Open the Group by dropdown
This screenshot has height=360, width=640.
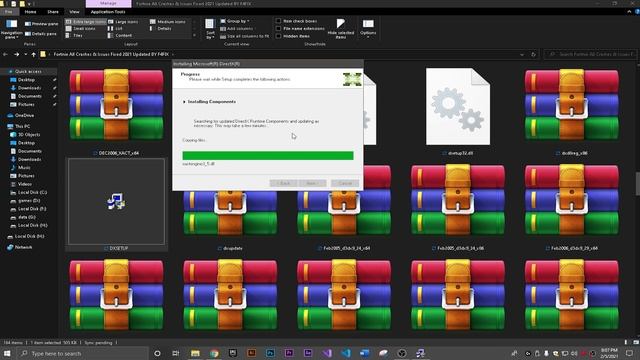point(235,21)
